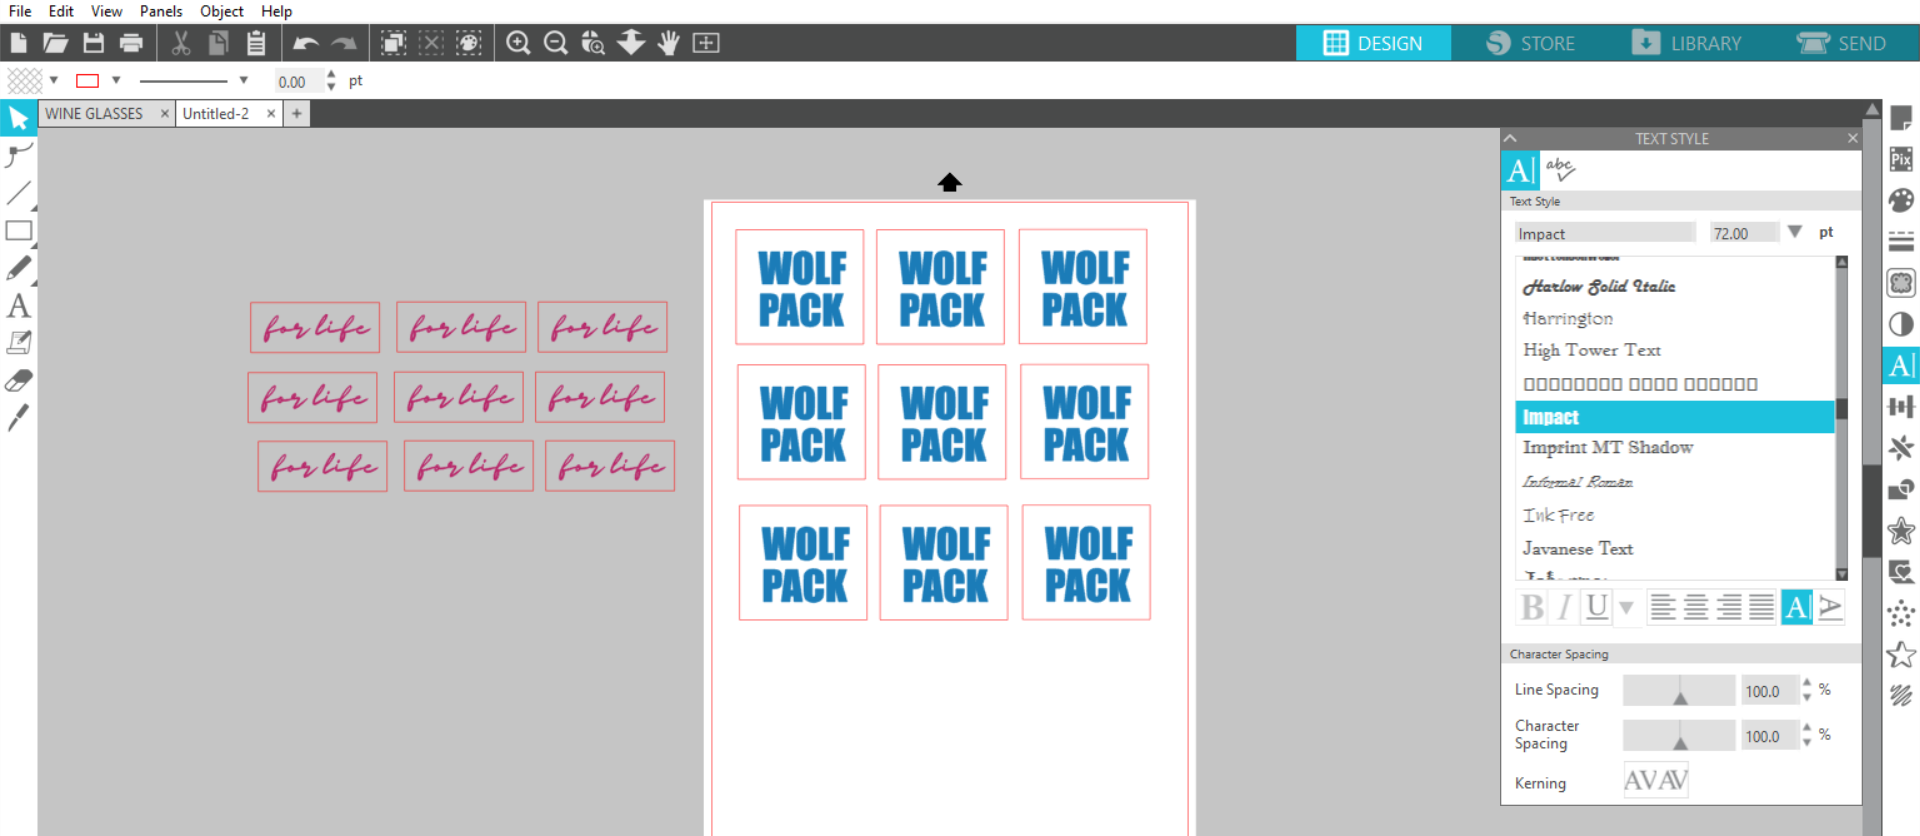Open the font size dropdown arrow
The height and width of the screenshot is (836, 1920).
(1795, 232)
